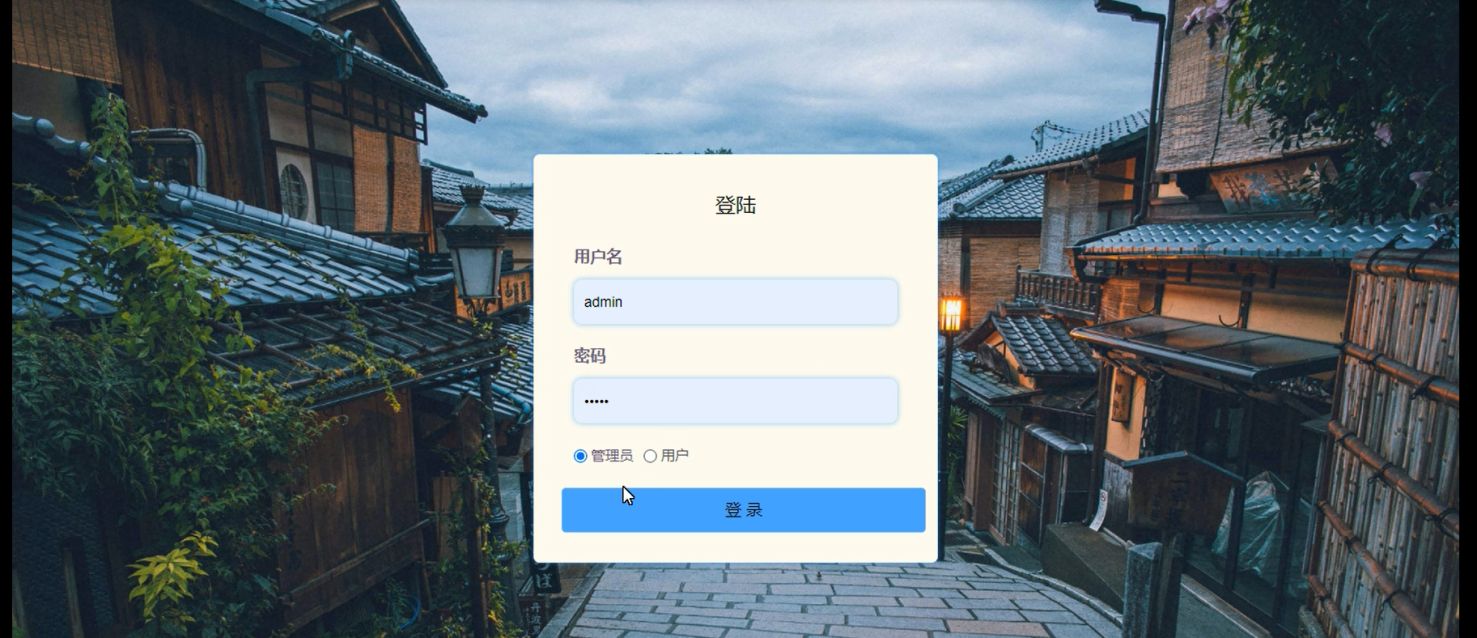Click the 用户名 username input field
1477x638 pixels.
[735, 302]
